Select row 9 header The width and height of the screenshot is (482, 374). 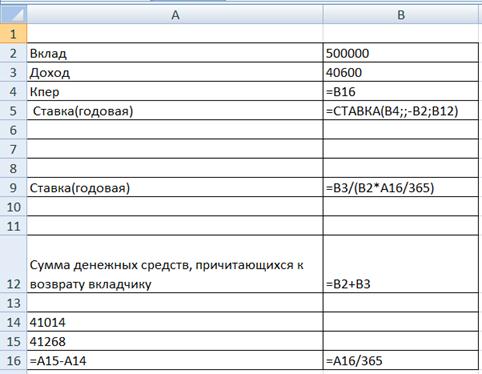(x=13, y=188)
